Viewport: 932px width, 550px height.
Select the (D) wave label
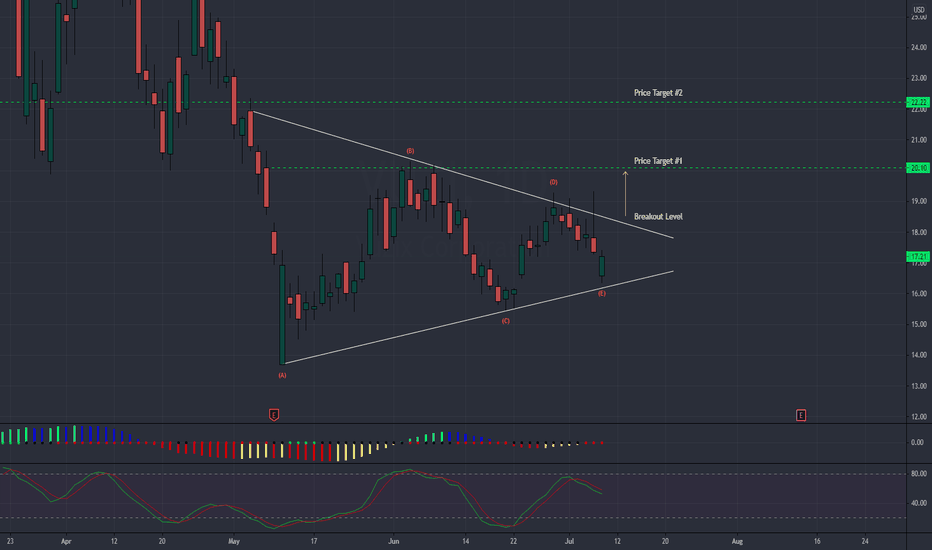[553, 182]
